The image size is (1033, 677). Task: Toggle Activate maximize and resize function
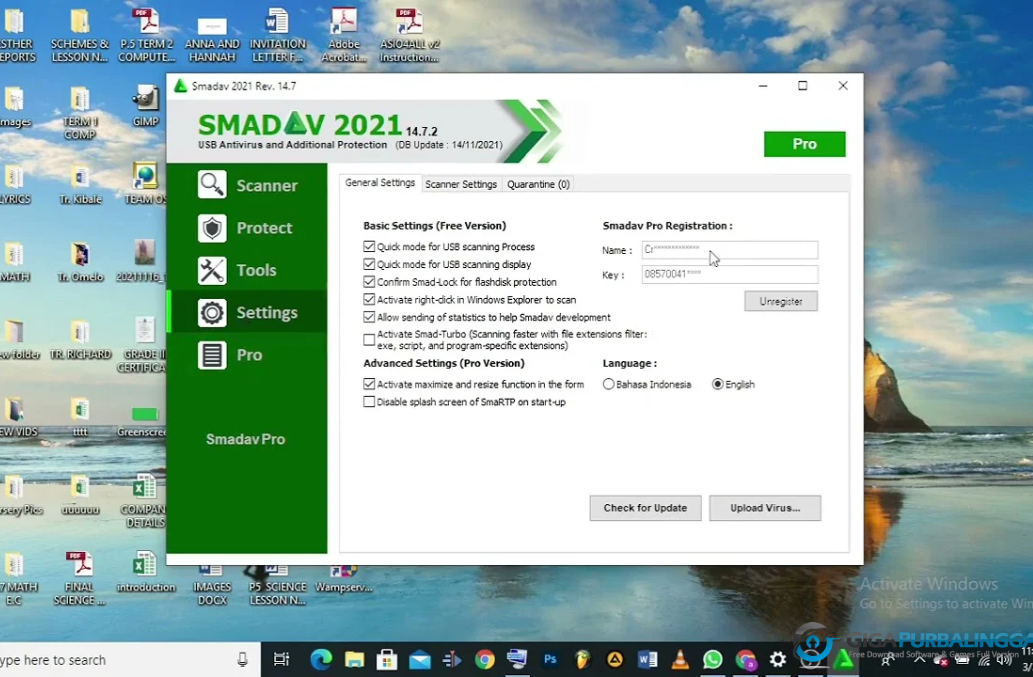[369, 384]
